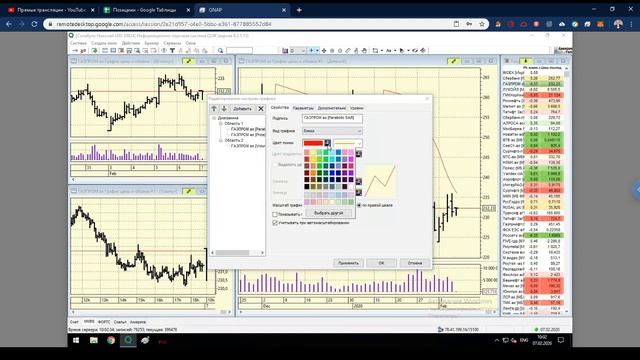
Task: Move selected chart item up with arrow icon
Action: pos(214,109)
